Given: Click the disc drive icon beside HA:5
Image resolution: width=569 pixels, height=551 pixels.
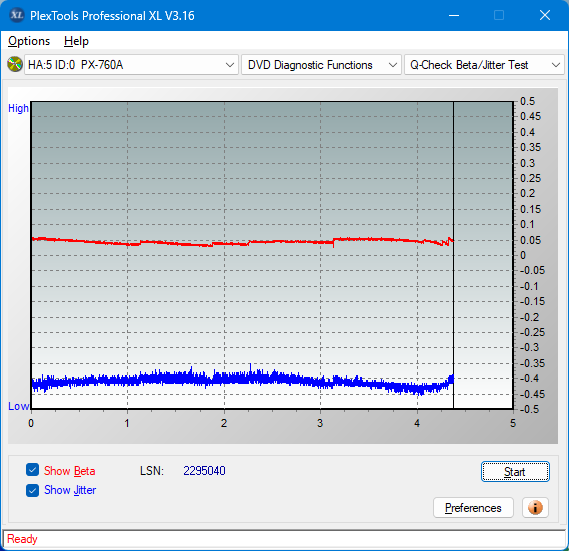Looking at the screenshot, I should point(15,65).
